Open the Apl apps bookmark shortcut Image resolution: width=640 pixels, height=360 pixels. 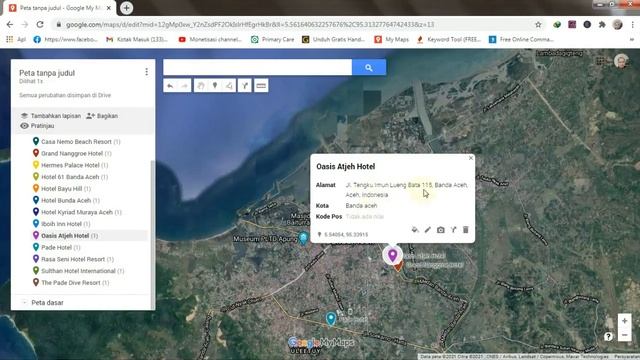pyautogui.click(x=16, y=40)
